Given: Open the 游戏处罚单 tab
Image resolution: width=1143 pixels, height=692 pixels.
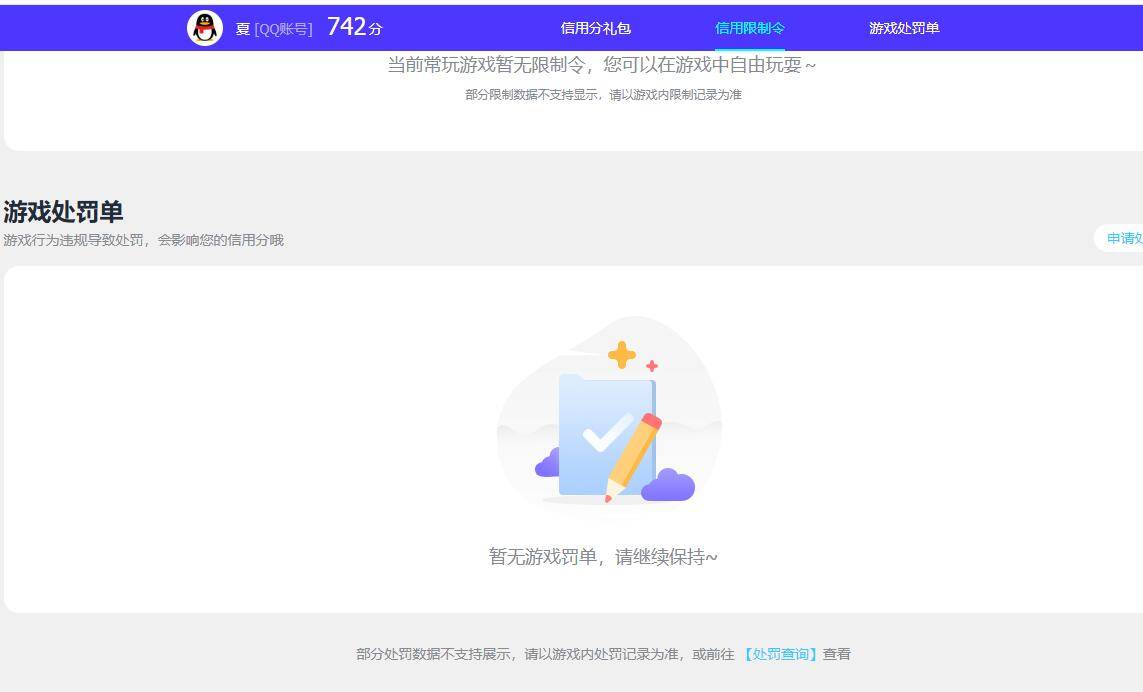Looking at the screenshot, I should tap(902, 28).
